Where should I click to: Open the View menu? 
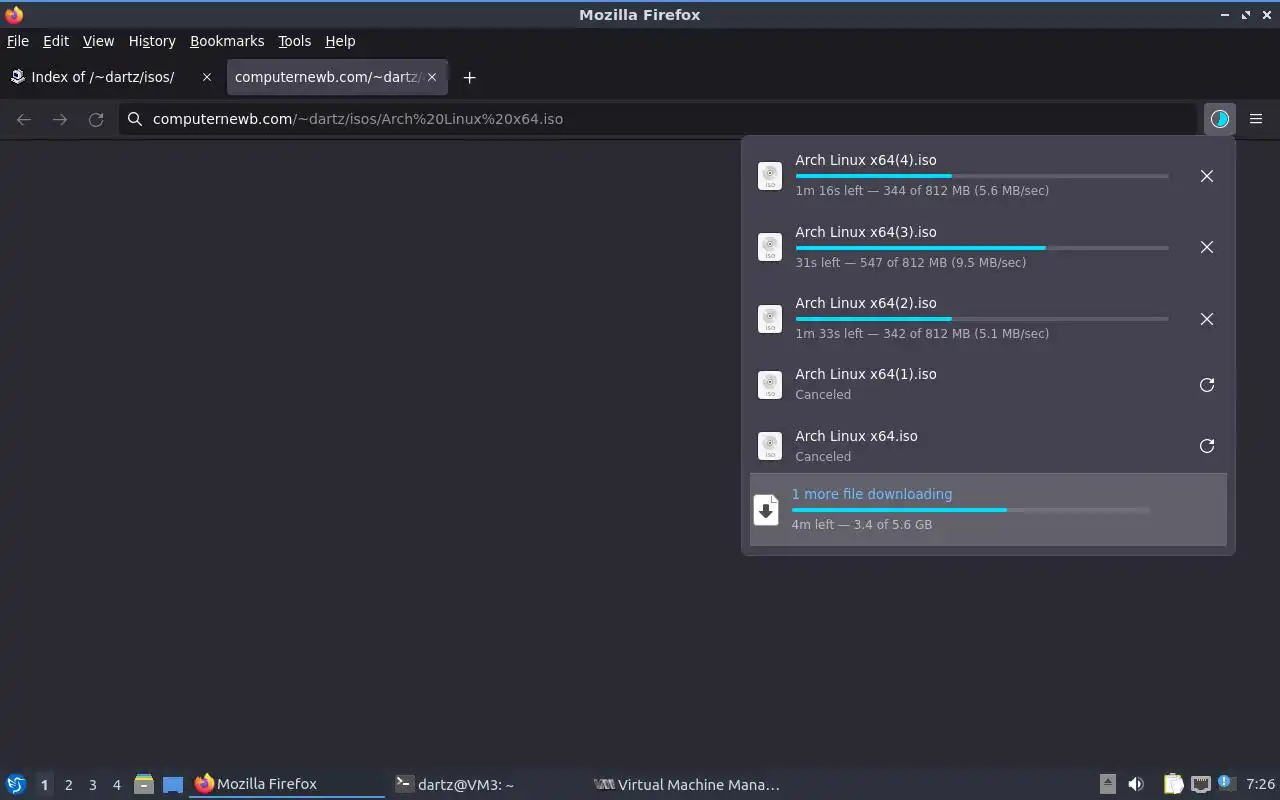click(x=98, y=41)
